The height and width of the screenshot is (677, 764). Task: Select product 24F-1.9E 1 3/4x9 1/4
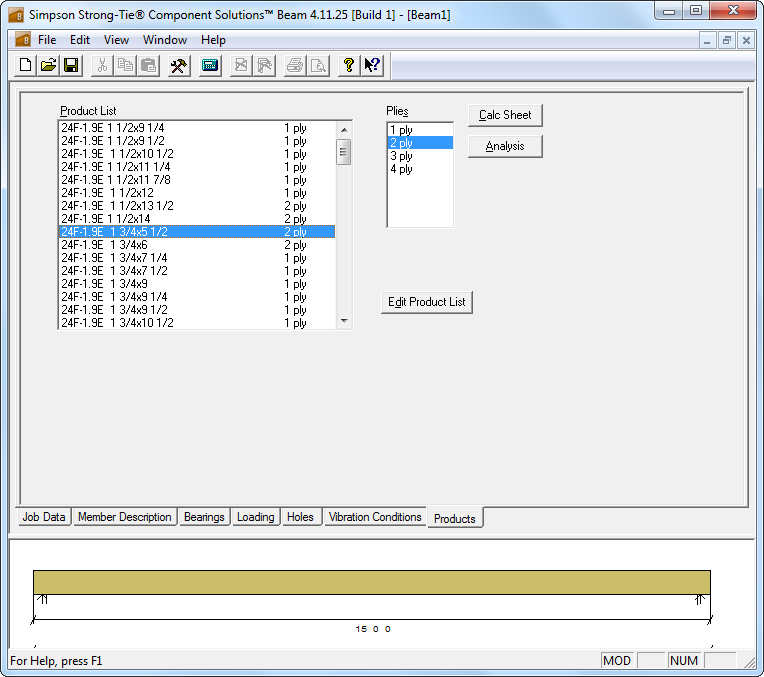pyautogui.click(x=197, y=297)
